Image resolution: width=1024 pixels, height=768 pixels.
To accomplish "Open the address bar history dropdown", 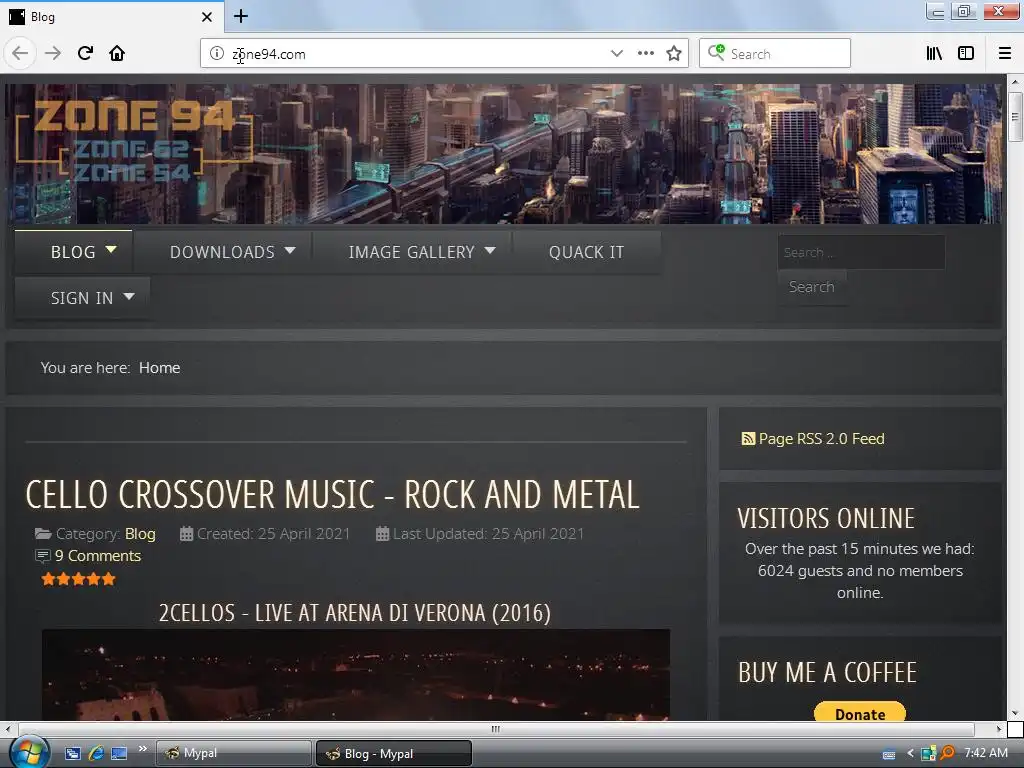I will (x=616, y=54).
